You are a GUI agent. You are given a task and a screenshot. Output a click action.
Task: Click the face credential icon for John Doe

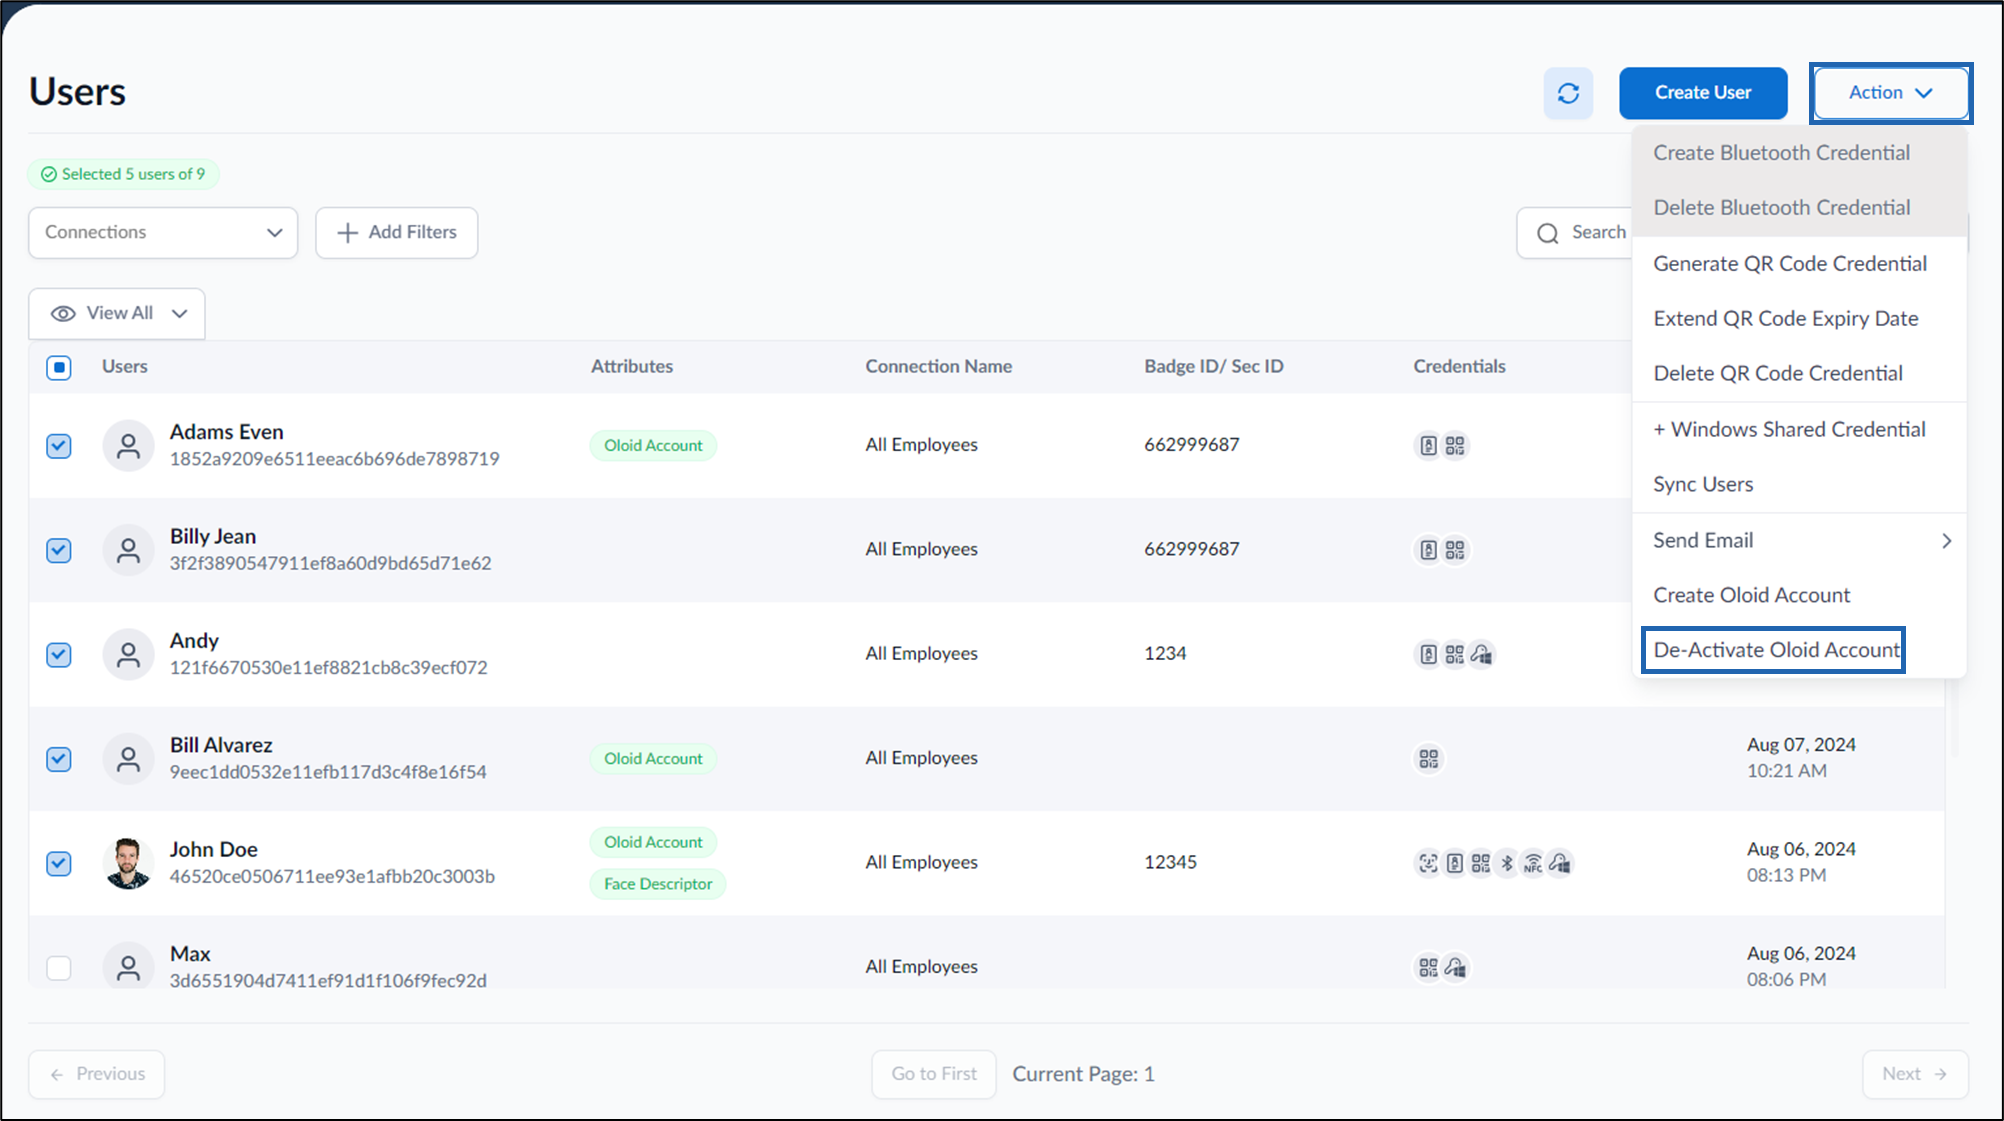click(x=1428, y=863)
